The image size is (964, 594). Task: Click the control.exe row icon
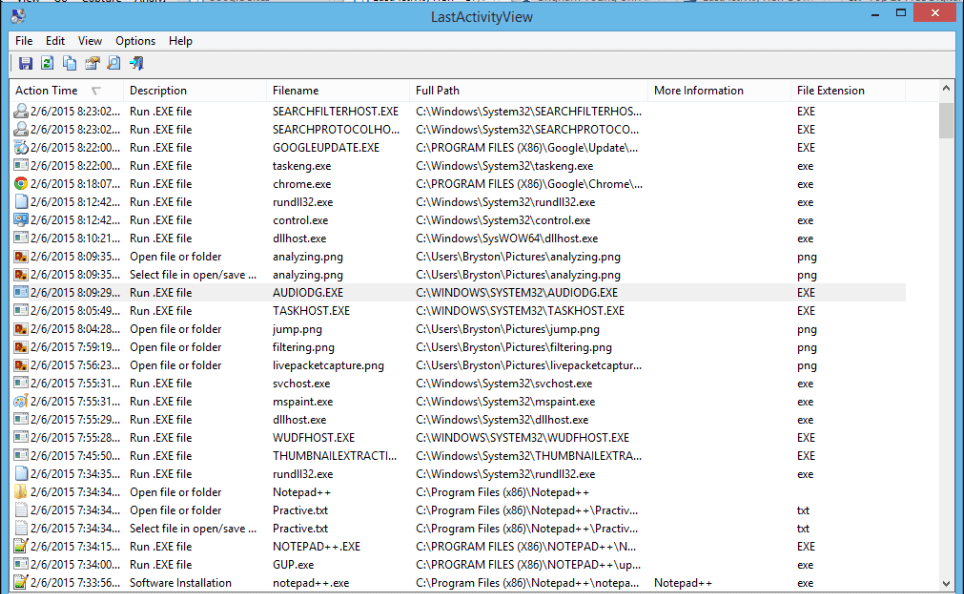click(x=21, y=220)
